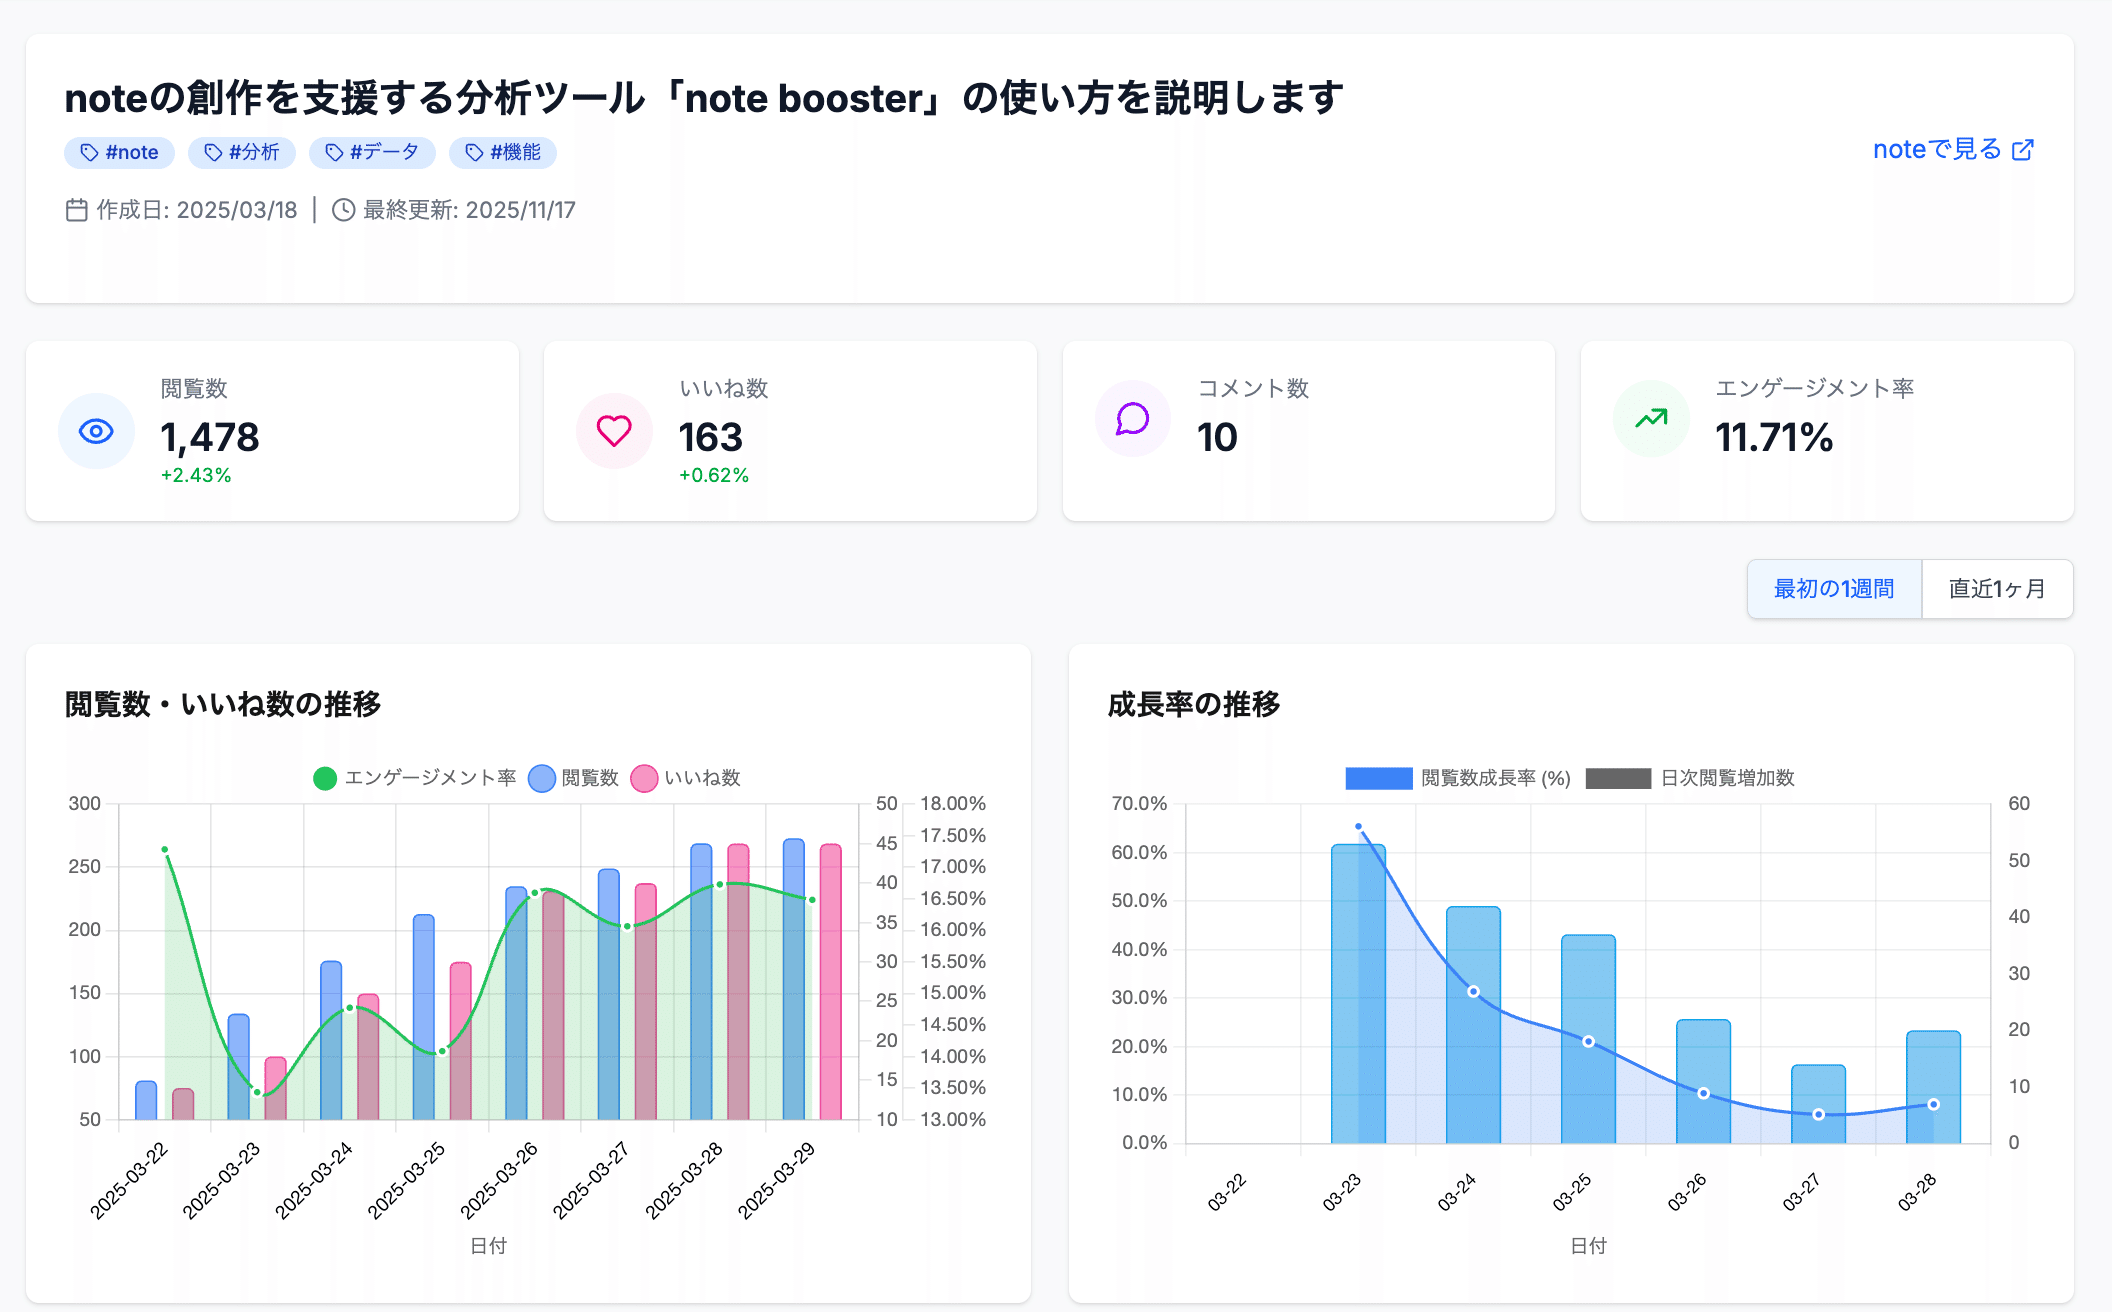Click the 03-28 growth line data point
The height and width of the screenshot is (1312, 2112).
[x=1934, y=1105]
